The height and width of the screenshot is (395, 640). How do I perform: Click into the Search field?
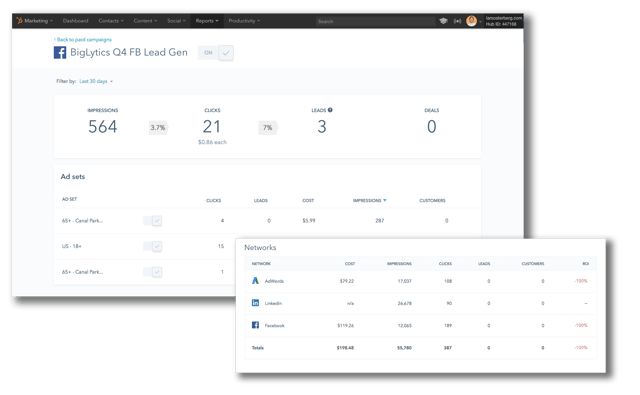pyautogui.click(x=375, y=21)
